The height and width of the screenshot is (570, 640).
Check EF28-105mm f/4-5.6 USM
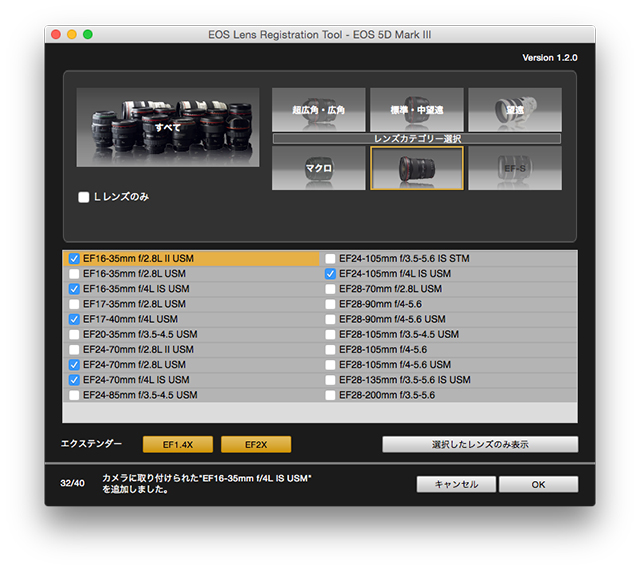tap(330, 365)
